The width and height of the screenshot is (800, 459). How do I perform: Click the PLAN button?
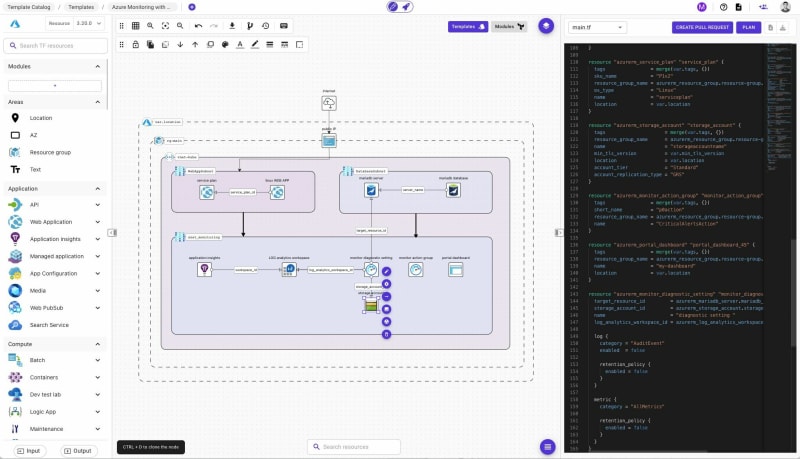748,27
